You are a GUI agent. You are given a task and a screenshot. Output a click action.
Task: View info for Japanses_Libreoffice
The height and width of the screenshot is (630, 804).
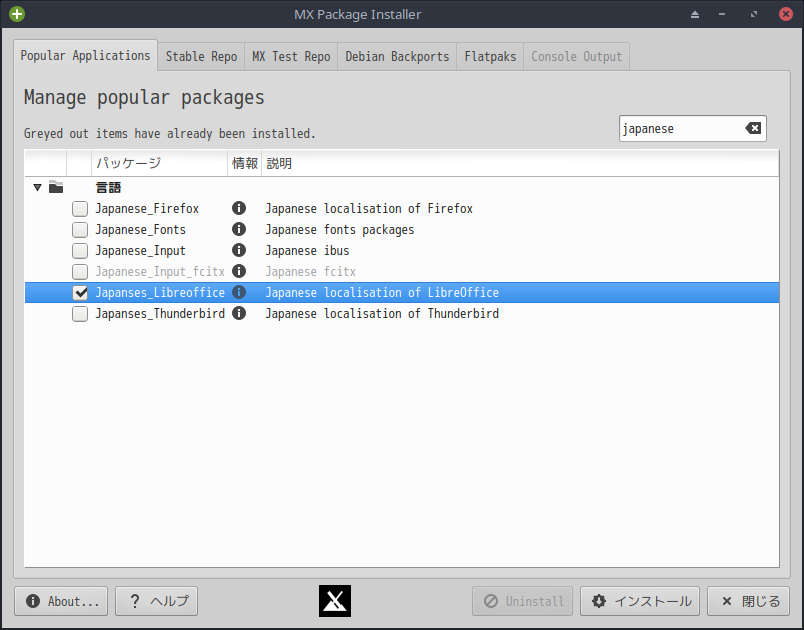(x=239, y=292)
